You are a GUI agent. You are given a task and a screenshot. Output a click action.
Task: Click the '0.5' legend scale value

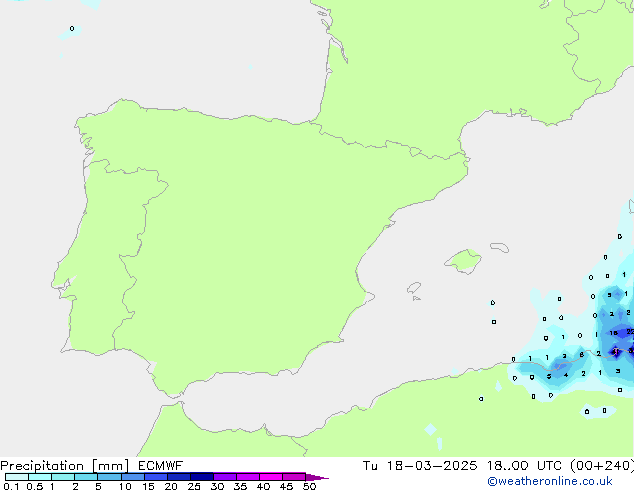[x=34, y=486]
